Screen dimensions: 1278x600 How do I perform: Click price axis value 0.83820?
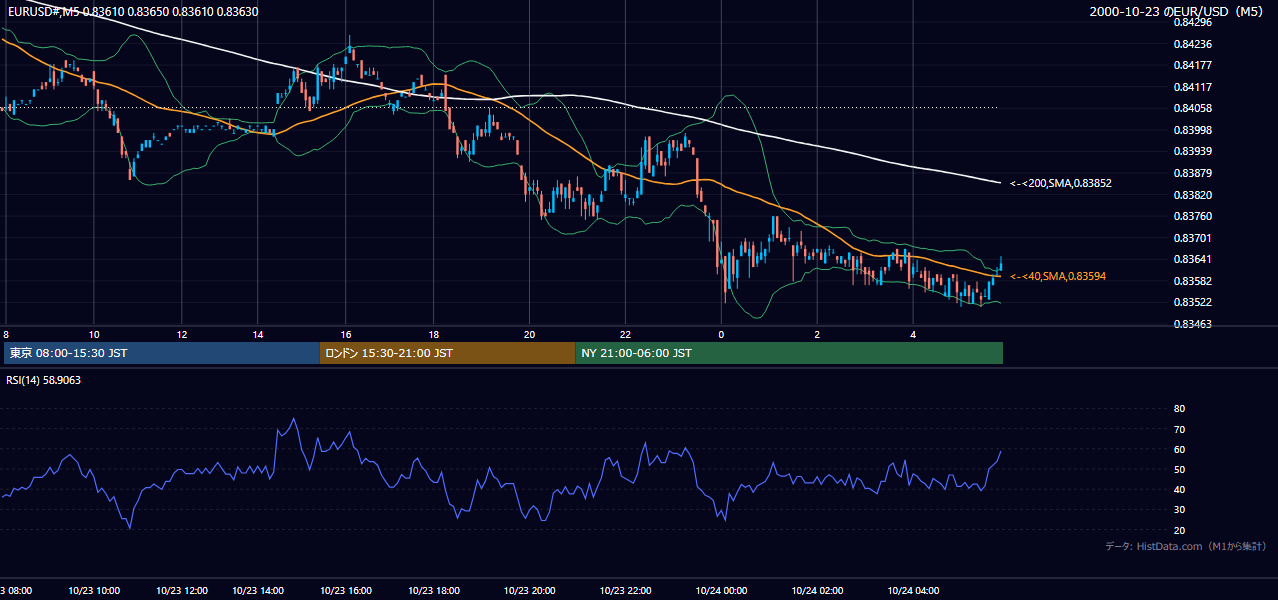click(1192, 195)
